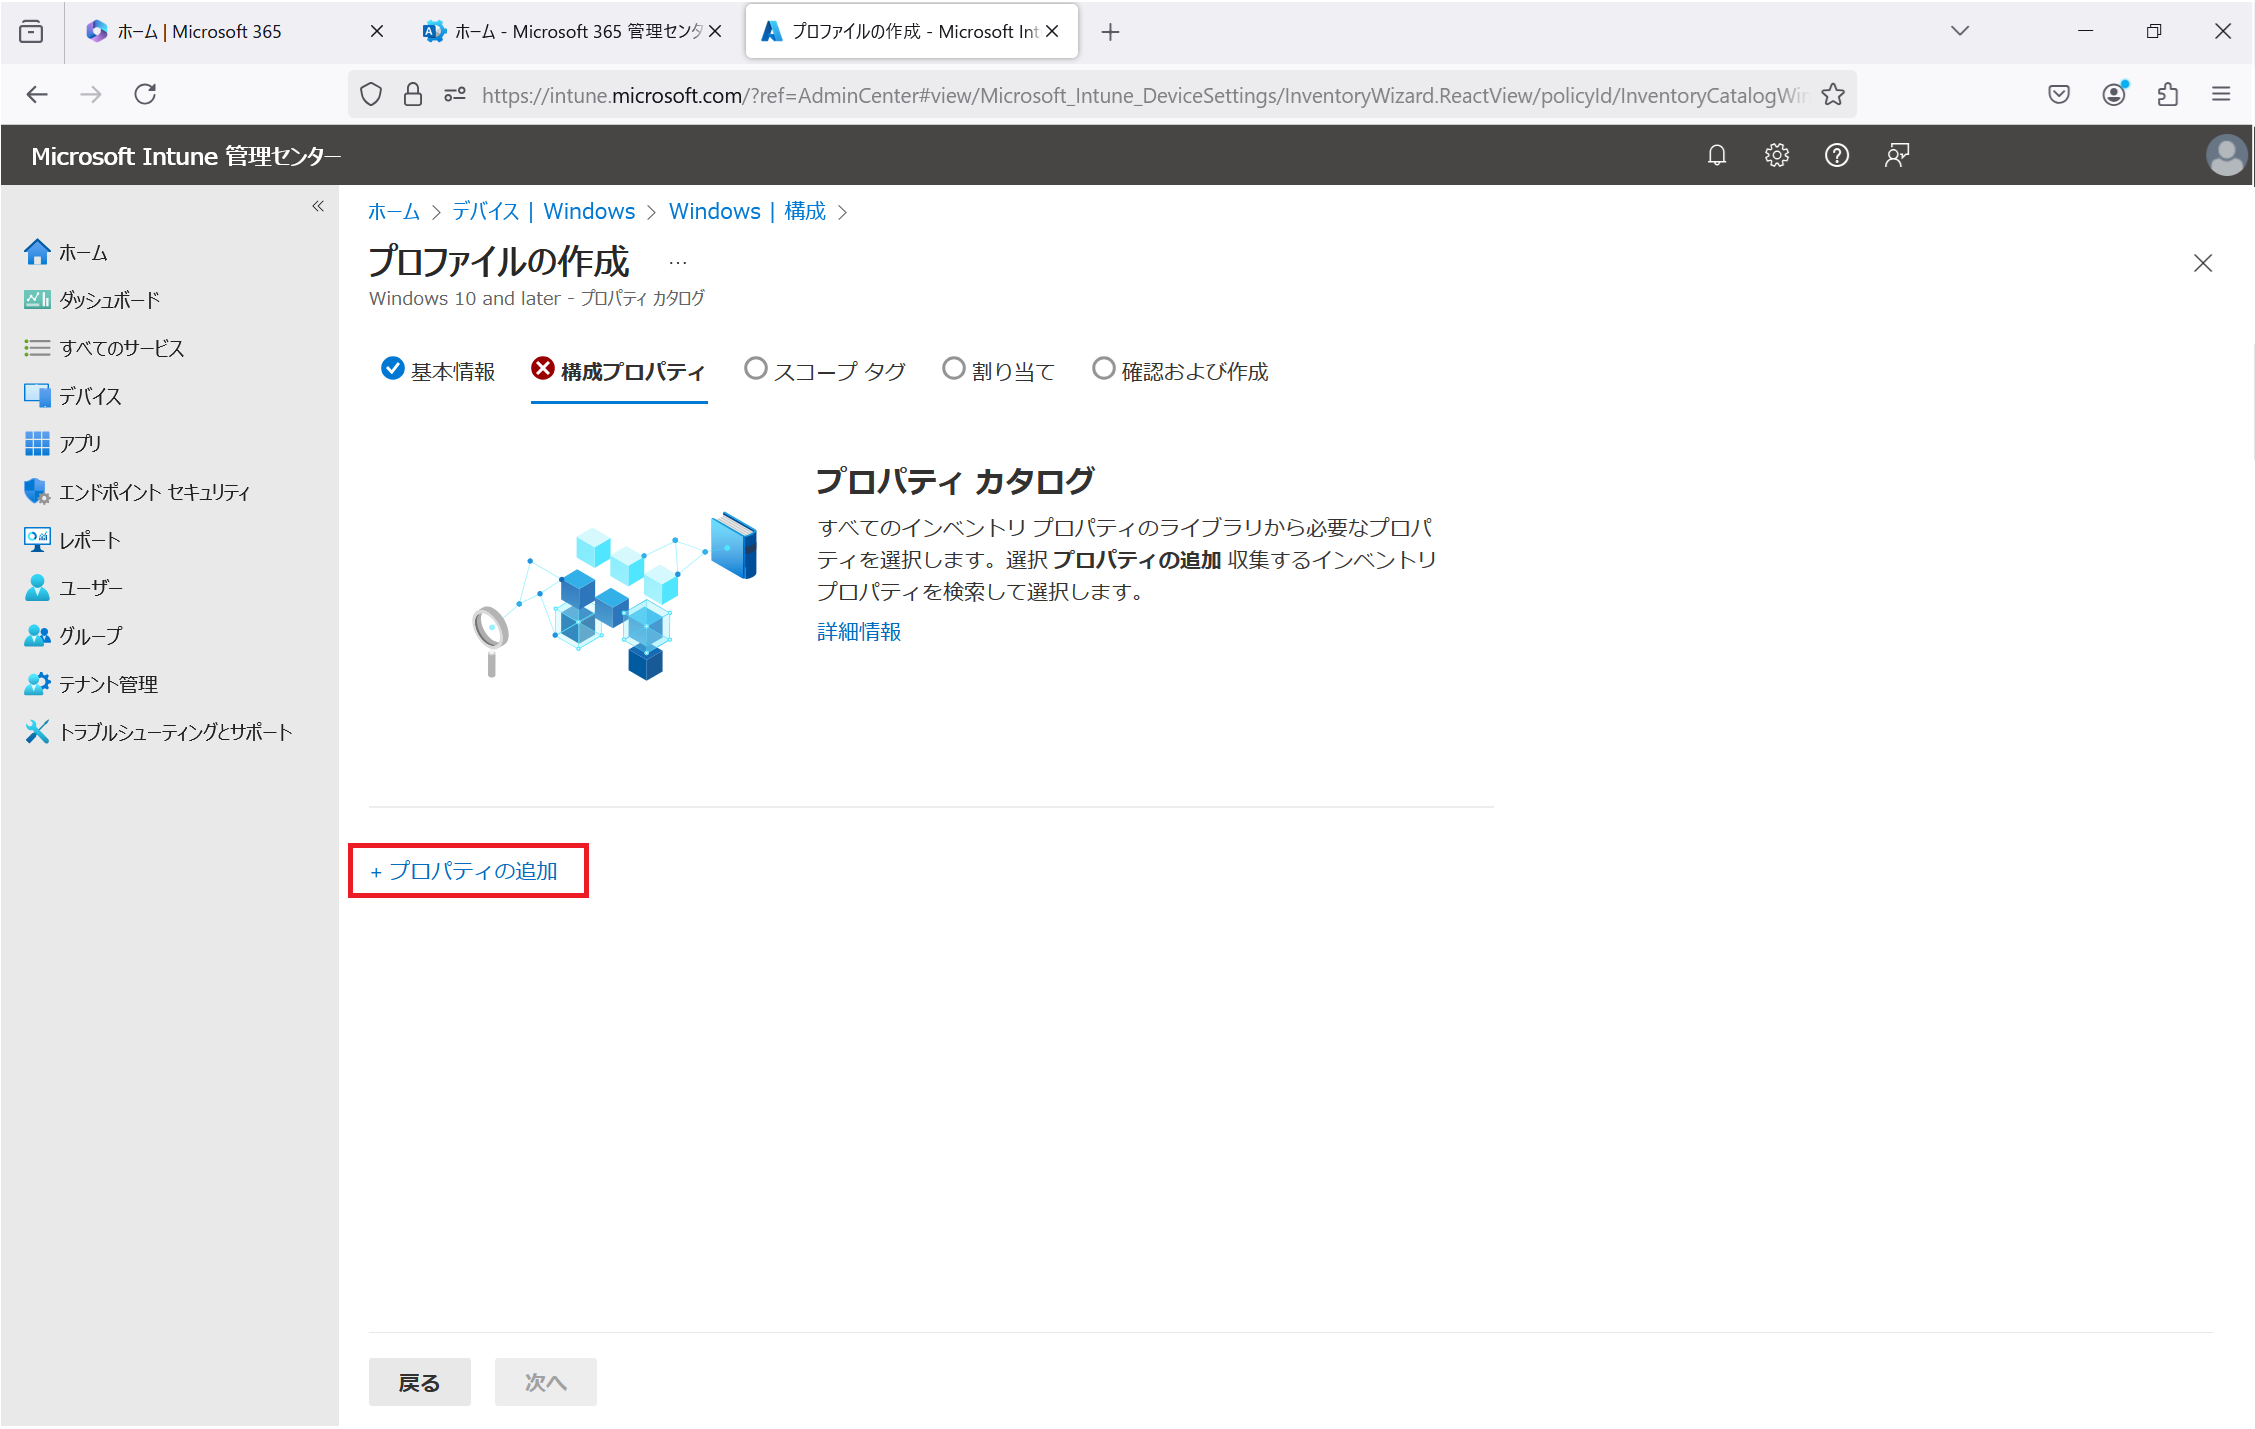Click + プロパティの追加

pos(464,871)
